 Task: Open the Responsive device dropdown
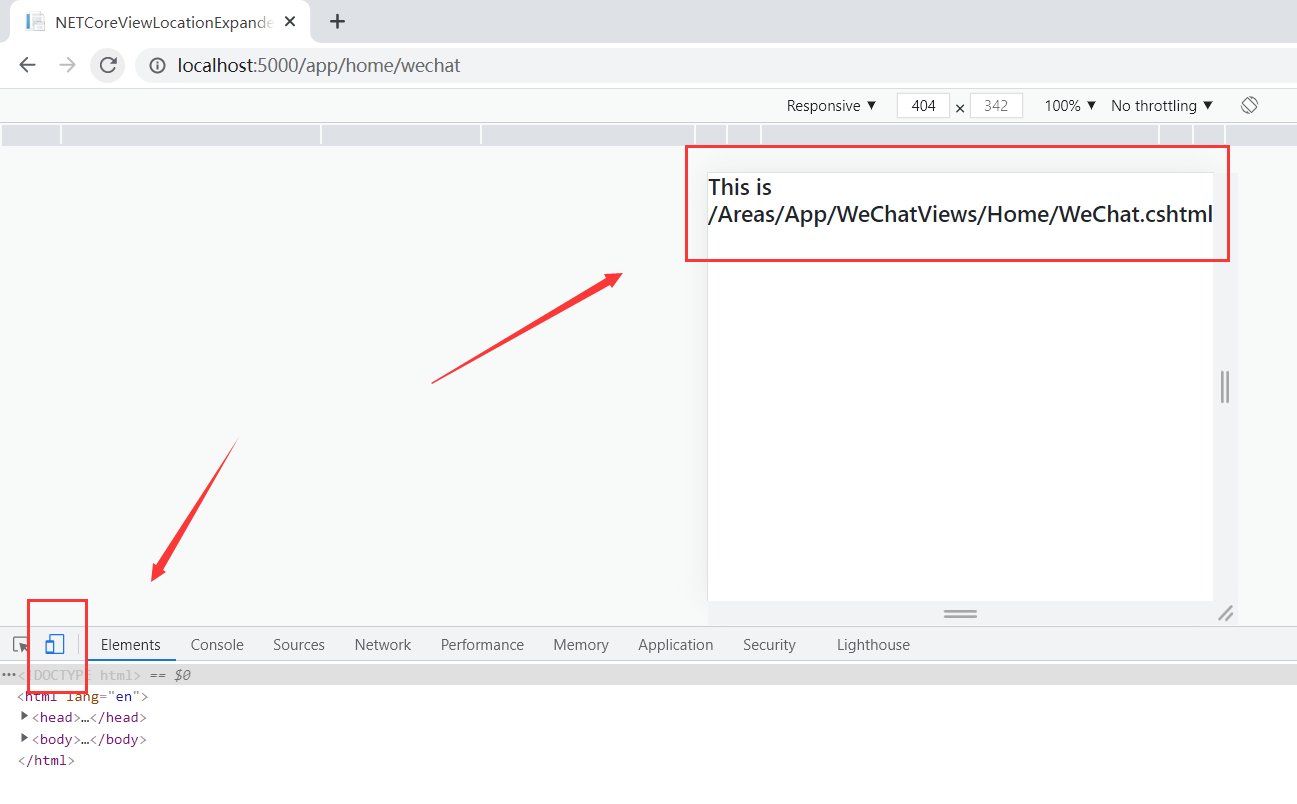coord(831,105)
